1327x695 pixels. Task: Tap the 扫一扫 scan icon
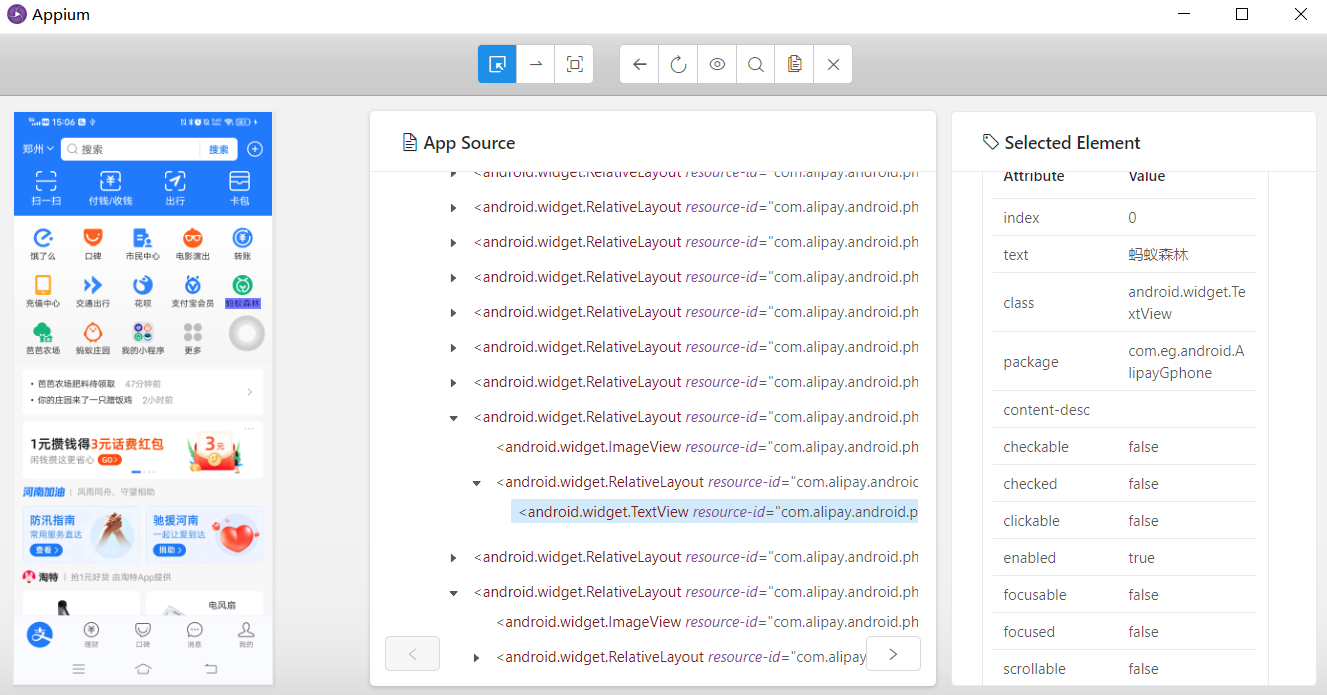(46, 181)
